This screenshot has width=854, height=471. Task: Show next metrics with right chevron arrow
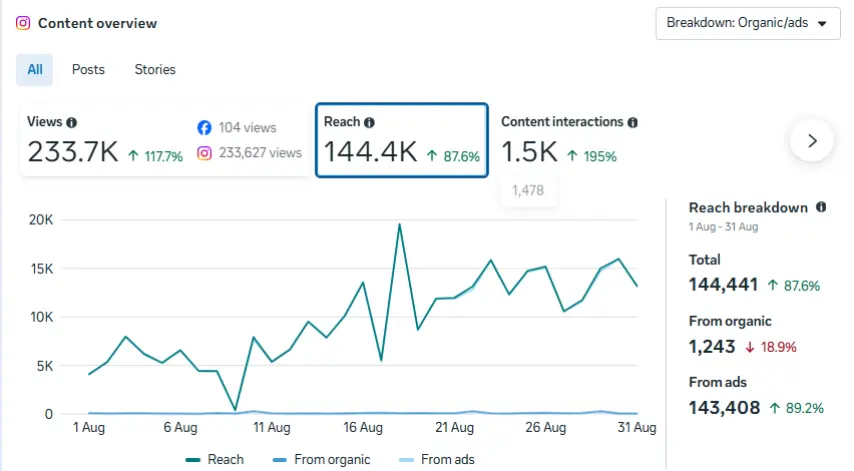(812, 141)
